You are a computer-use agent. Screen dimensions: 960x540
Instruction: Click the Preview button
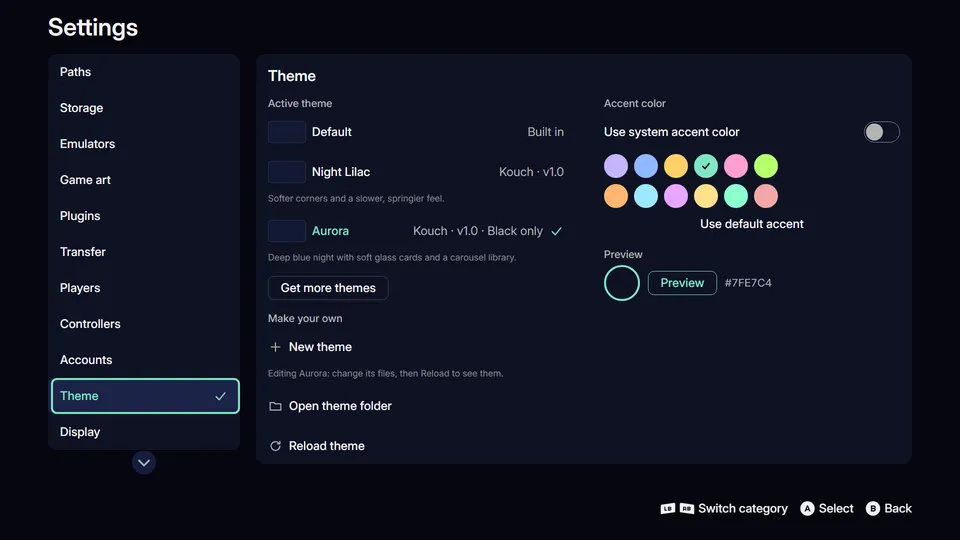click(682, 283)
